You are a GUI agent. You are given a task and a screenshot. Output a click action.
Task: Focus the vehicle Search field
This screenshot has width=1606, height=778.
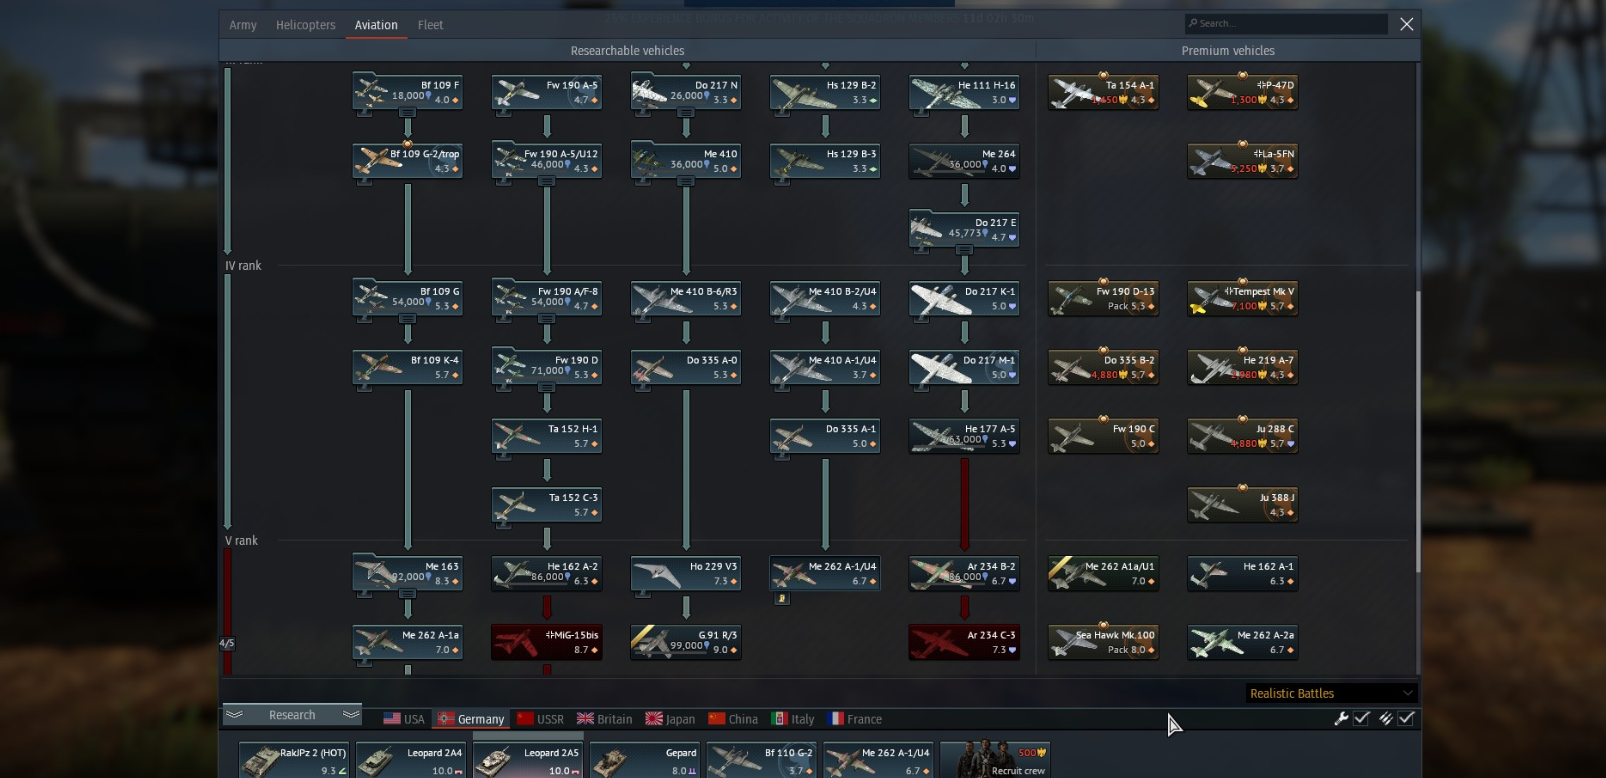click(1286, 23)
